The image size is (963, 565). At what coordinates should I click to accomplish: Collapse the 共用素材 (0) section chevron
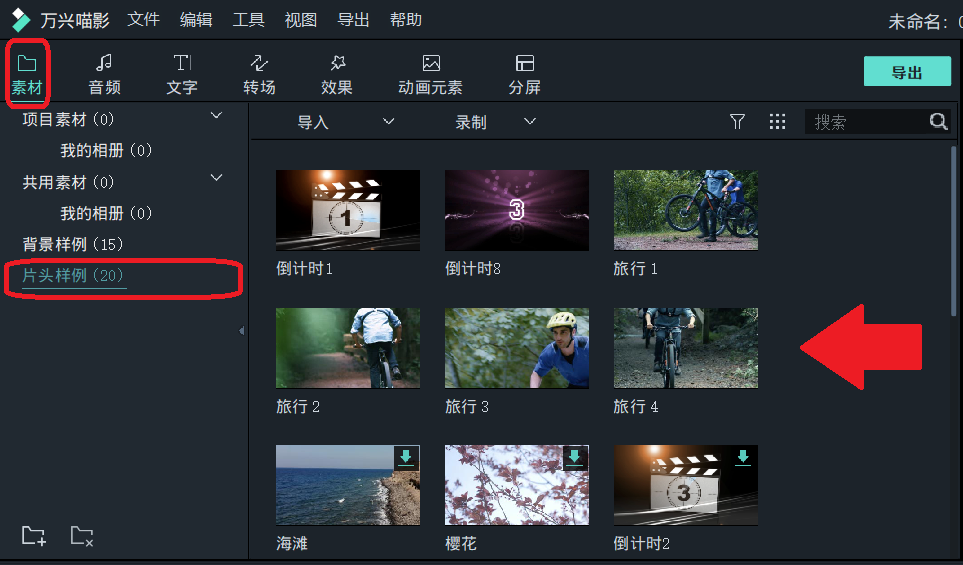click(216, 178)
